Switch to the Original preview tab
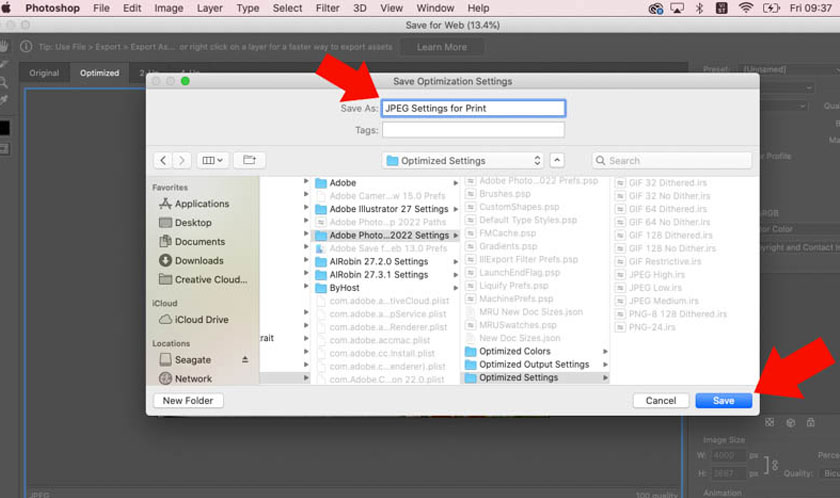The height and width of the screenshot is (498, 840). 44,73
